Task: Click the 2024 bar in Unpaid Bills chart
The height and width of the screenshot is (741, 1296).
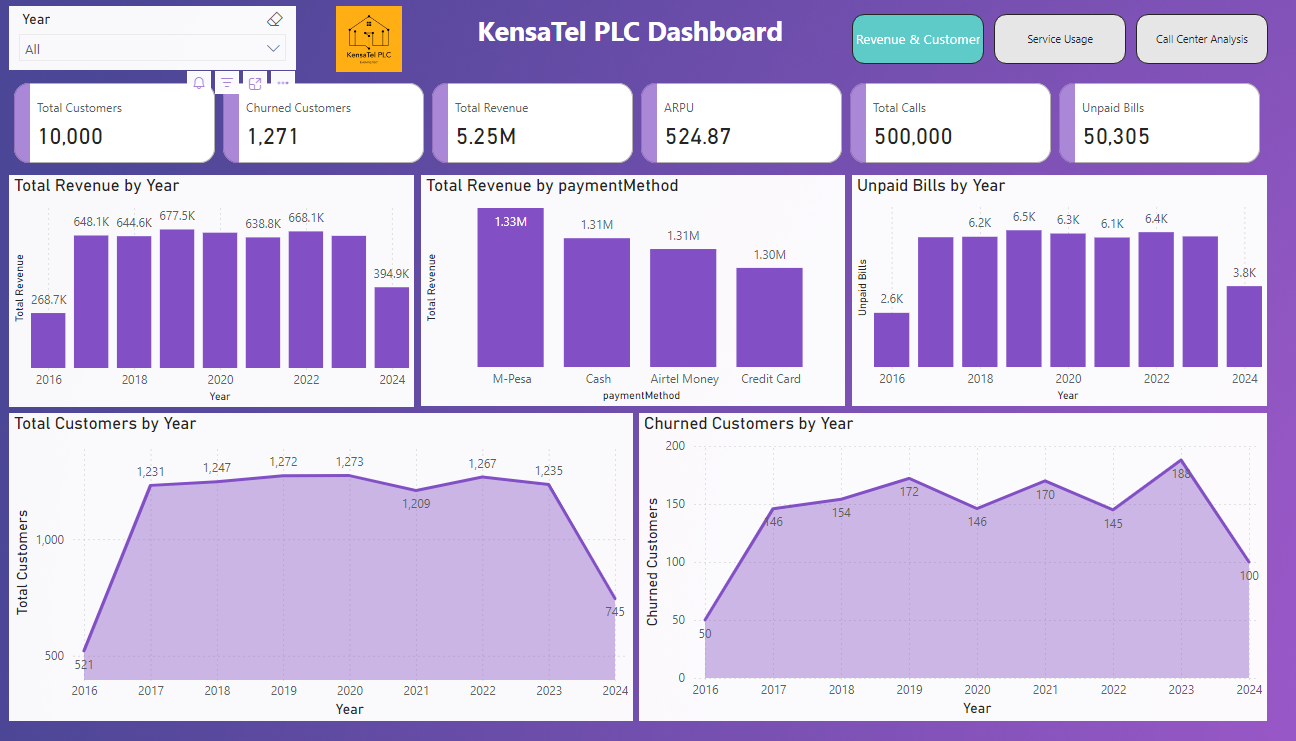Action: [x=1244, y=325]
